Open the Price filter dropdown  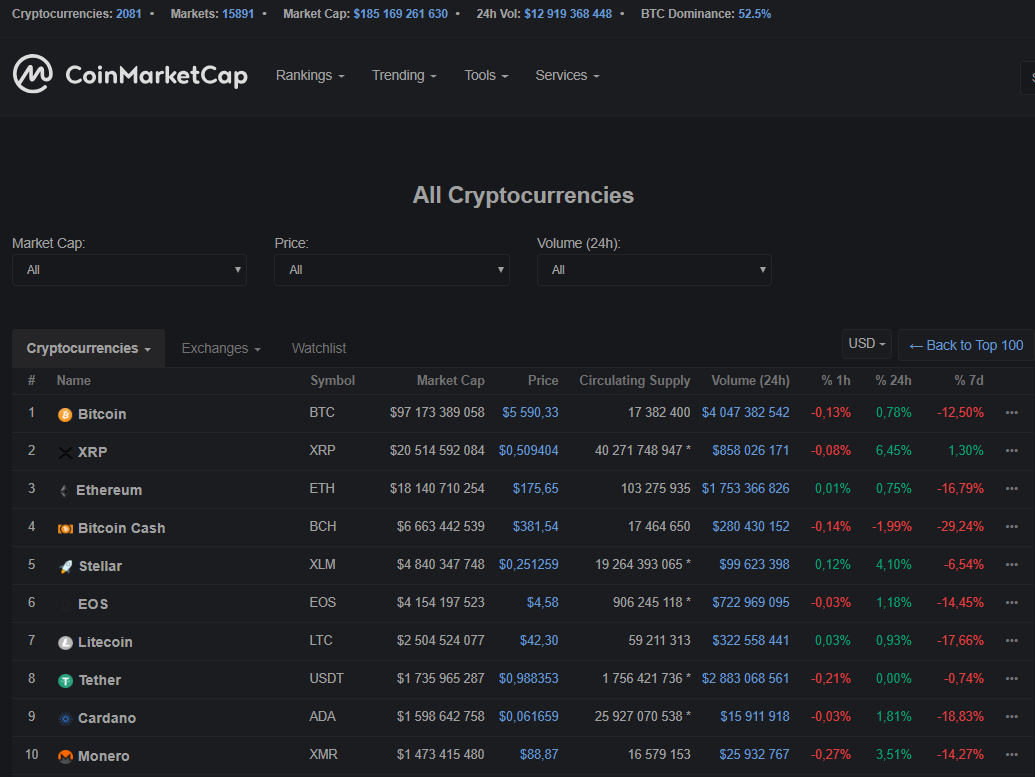tap(391, 270)
